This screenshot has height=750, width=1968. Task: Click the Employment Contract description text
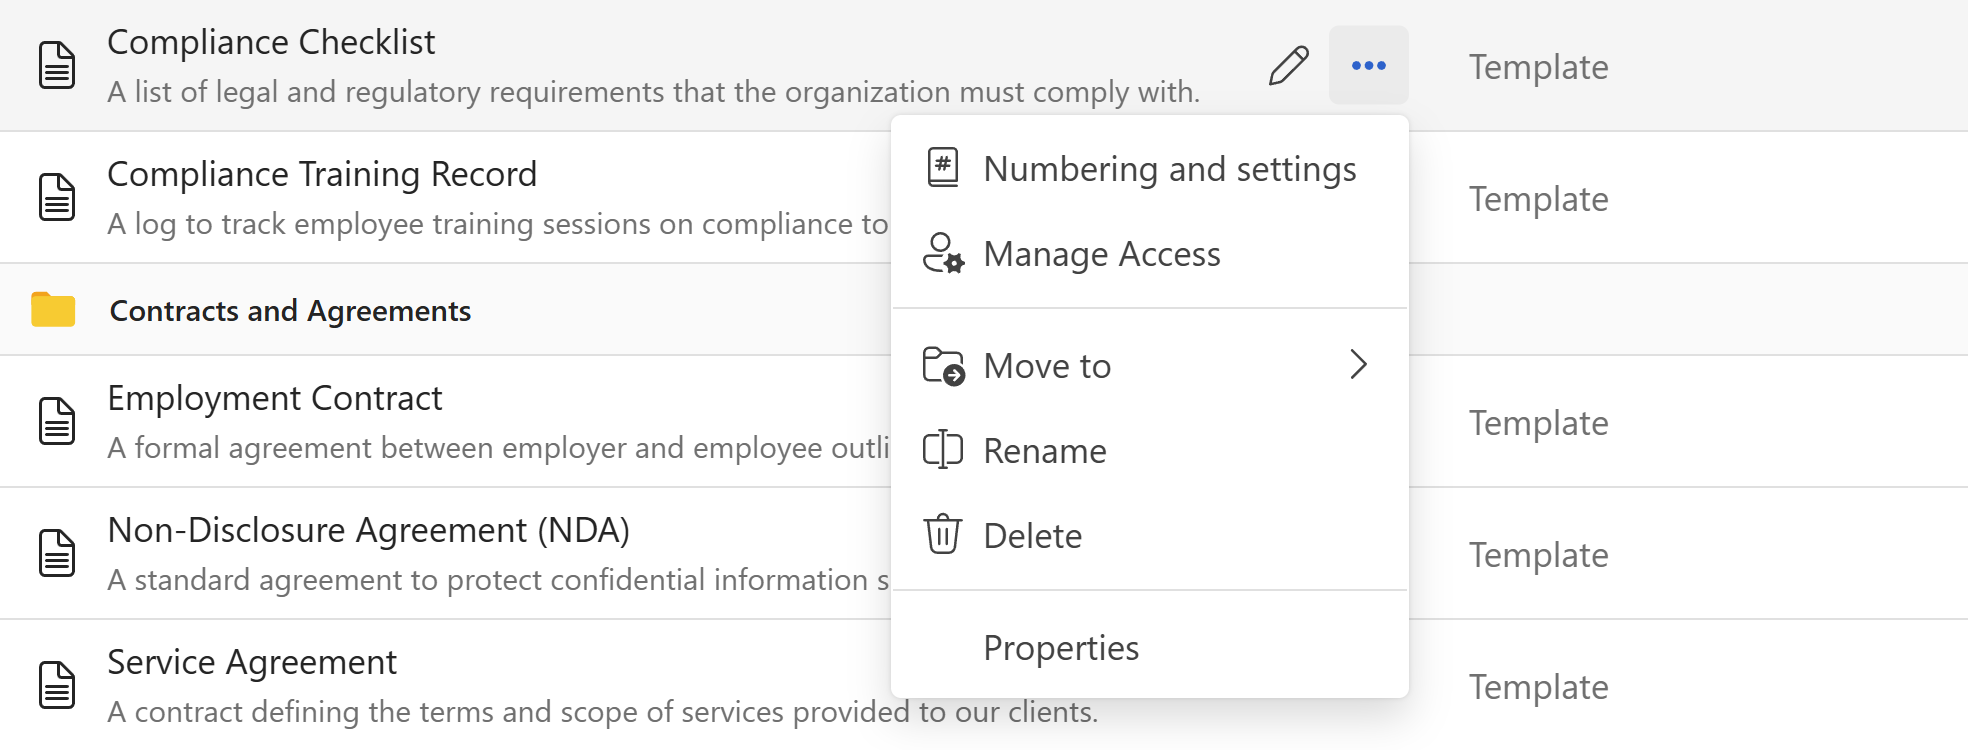[x=498, y=448]
